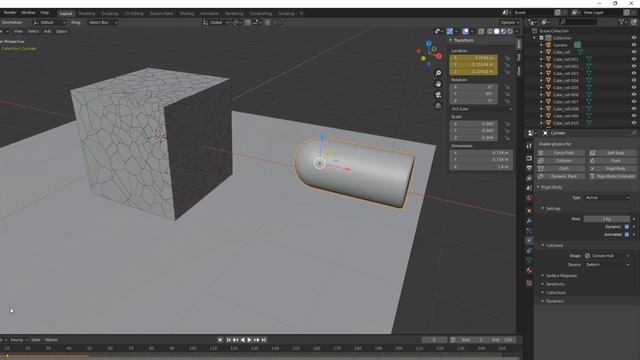Click the navigation axis gizmo
The width and height of the screenshot is (640, 360).
click(x=429, y=53)
